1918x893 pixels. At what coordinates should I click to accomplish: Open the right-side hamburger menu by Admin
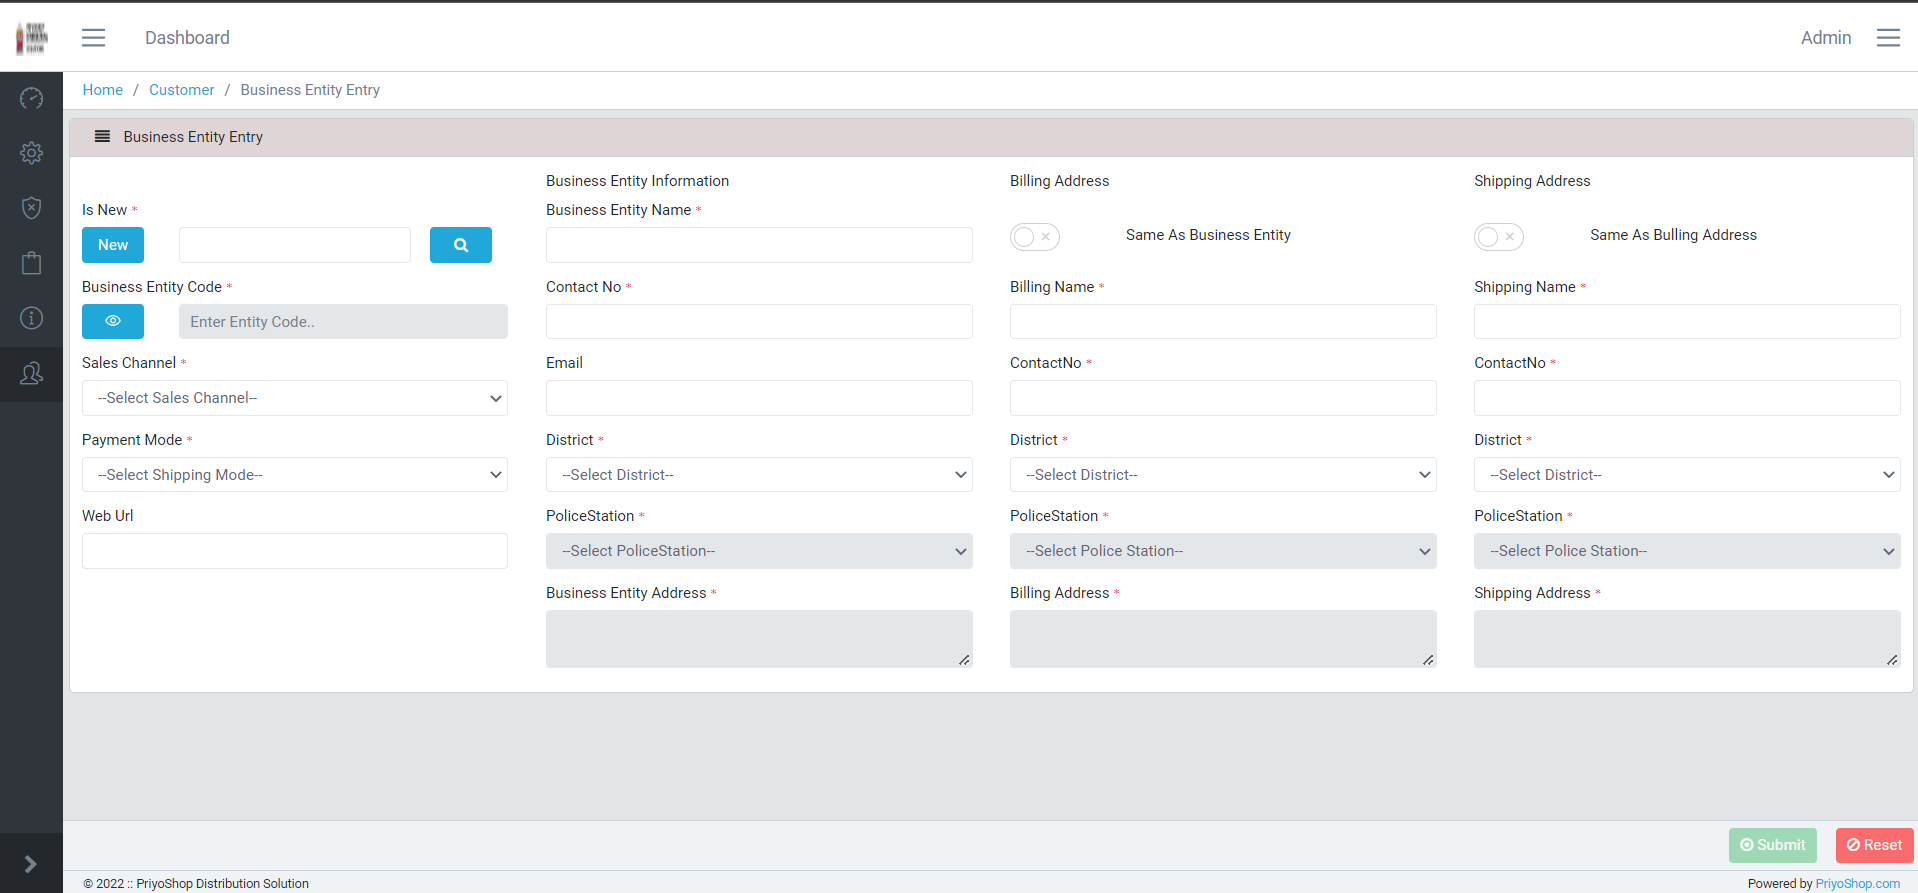[1888, 38]
